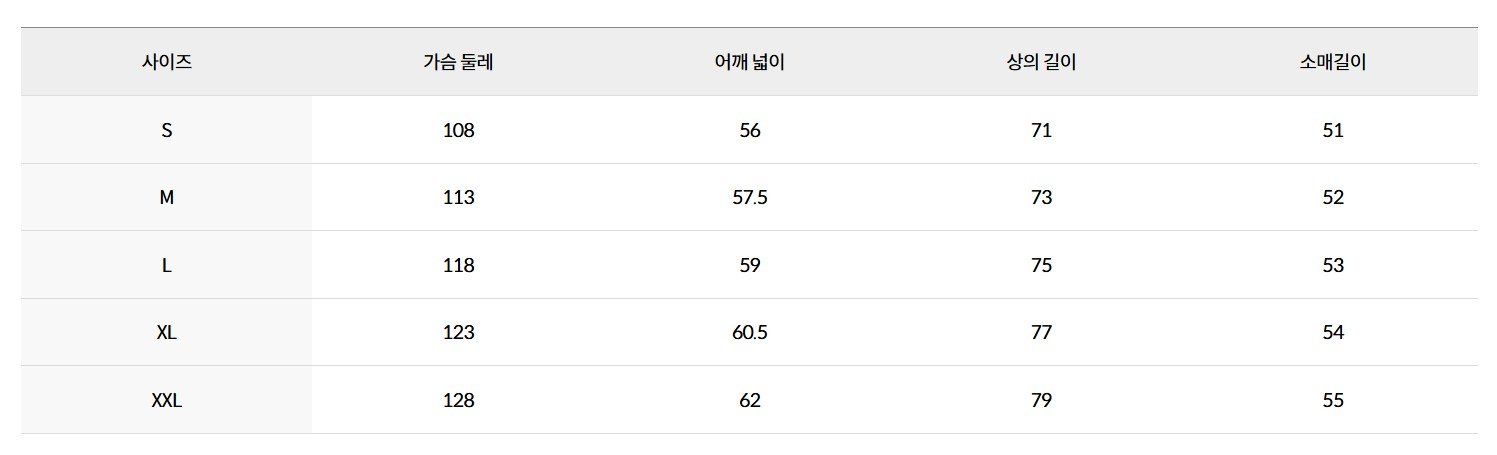Select the S size row label
The width and height of the screenshot is (1497, 455).
pyautogui.click(x=167, y=130)
